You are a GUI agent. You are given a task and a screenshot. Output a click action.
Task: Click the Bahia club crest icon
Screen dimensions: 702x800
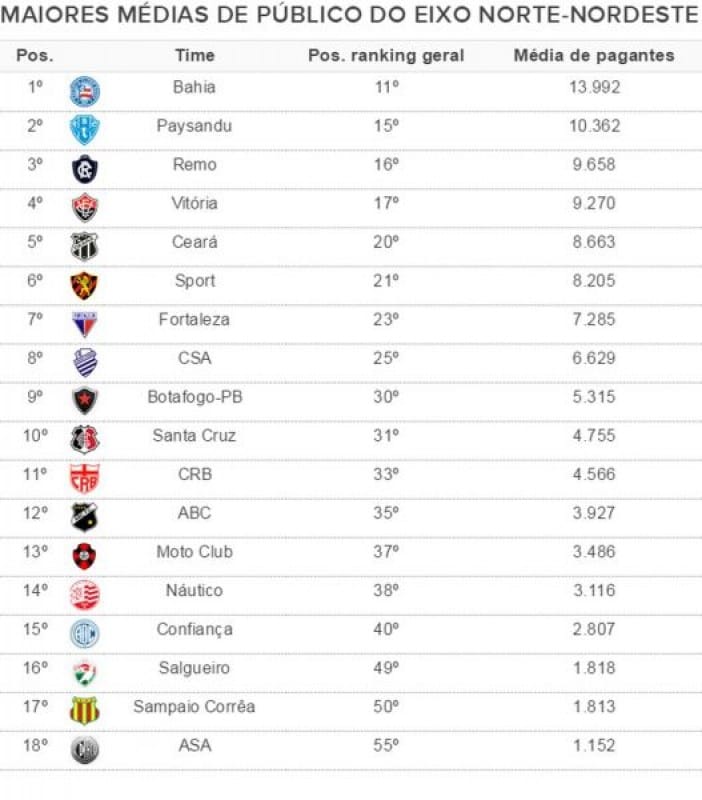(84, 91)
